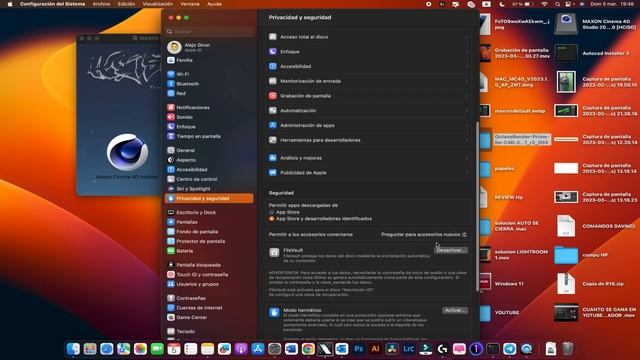The width and height of the screenshot is (640, 360).
Task: Open the Archivo menu
Action: coord(101,4)
